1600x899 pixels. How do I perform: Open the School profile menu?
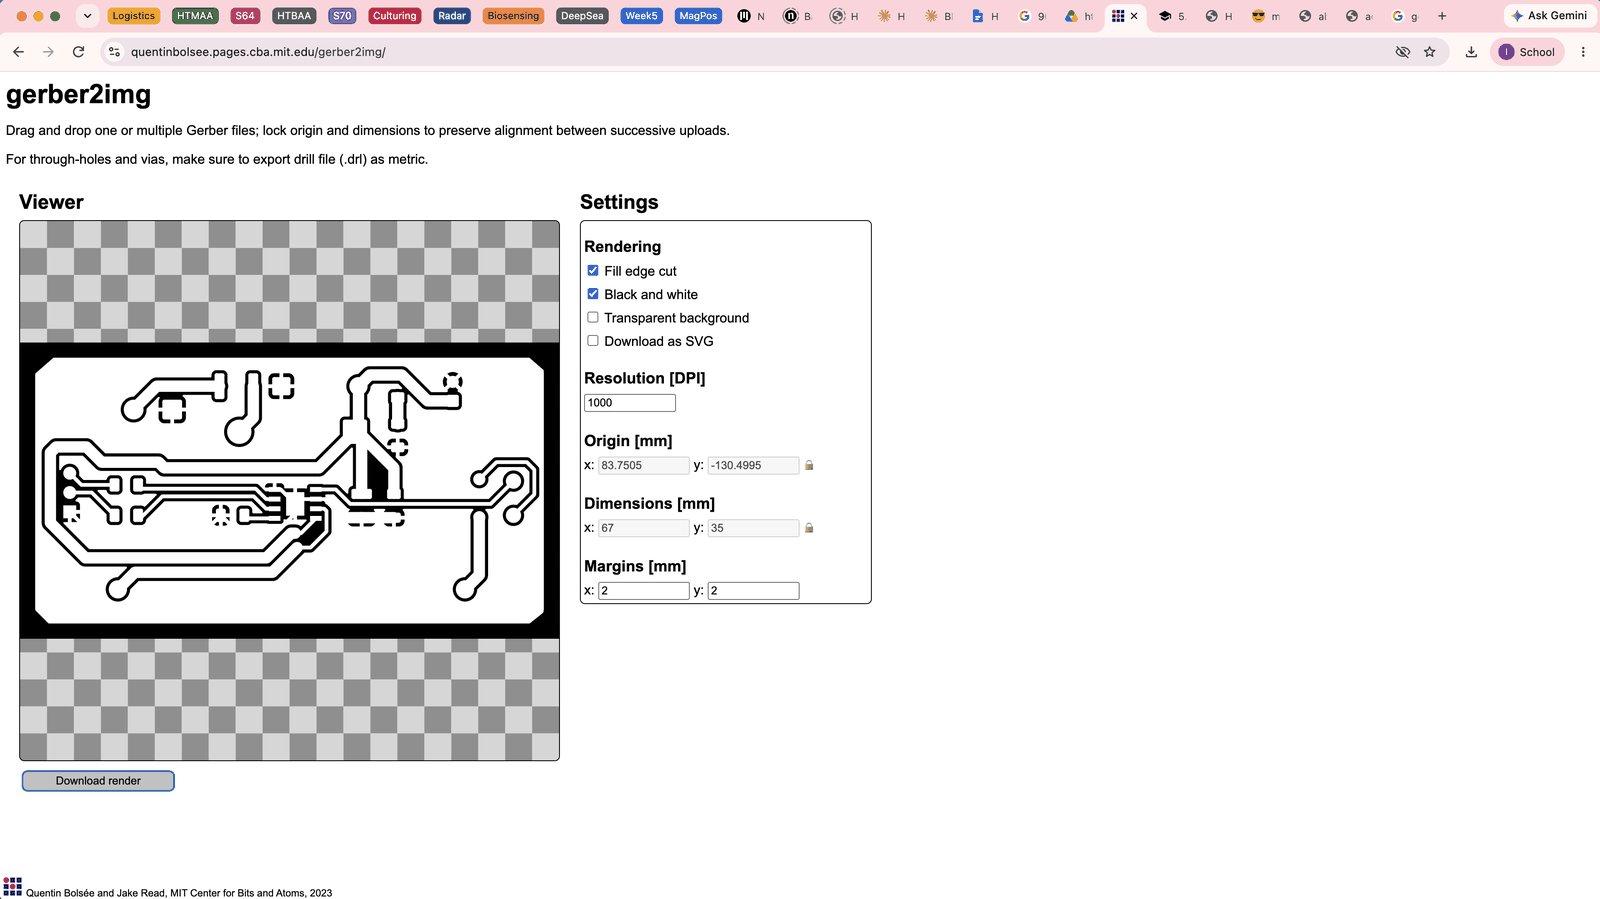pyautogui.click(x=1527, y=52)
